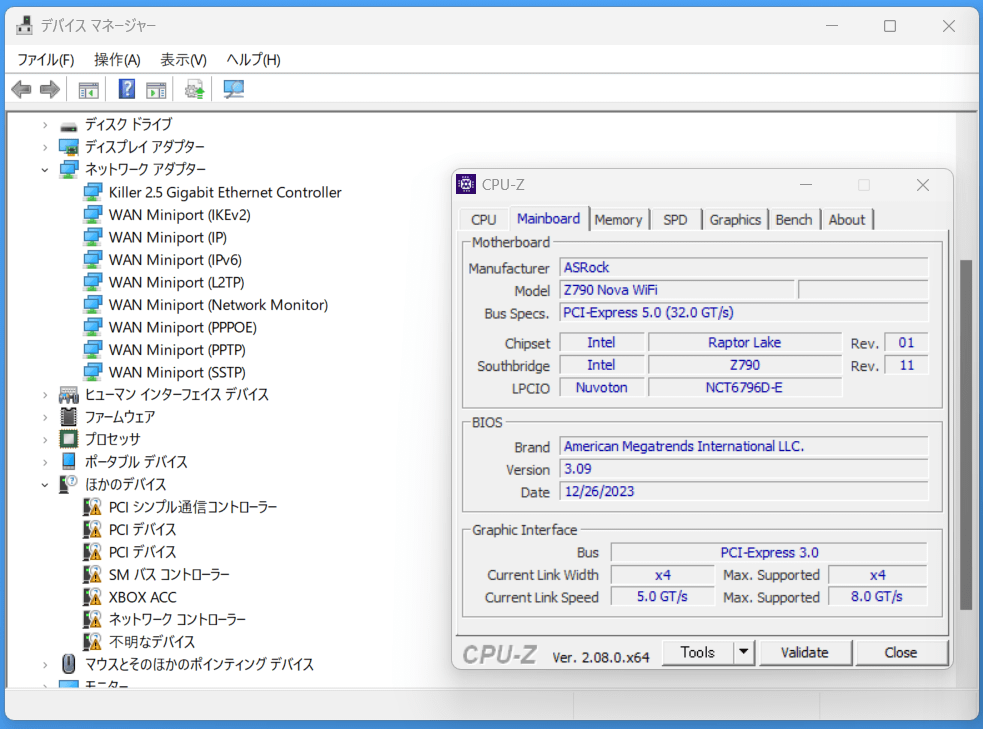Screen dimensions: 983x729
Task: Click the ディスク ドライブ drive icon
Action: (68, 126)
